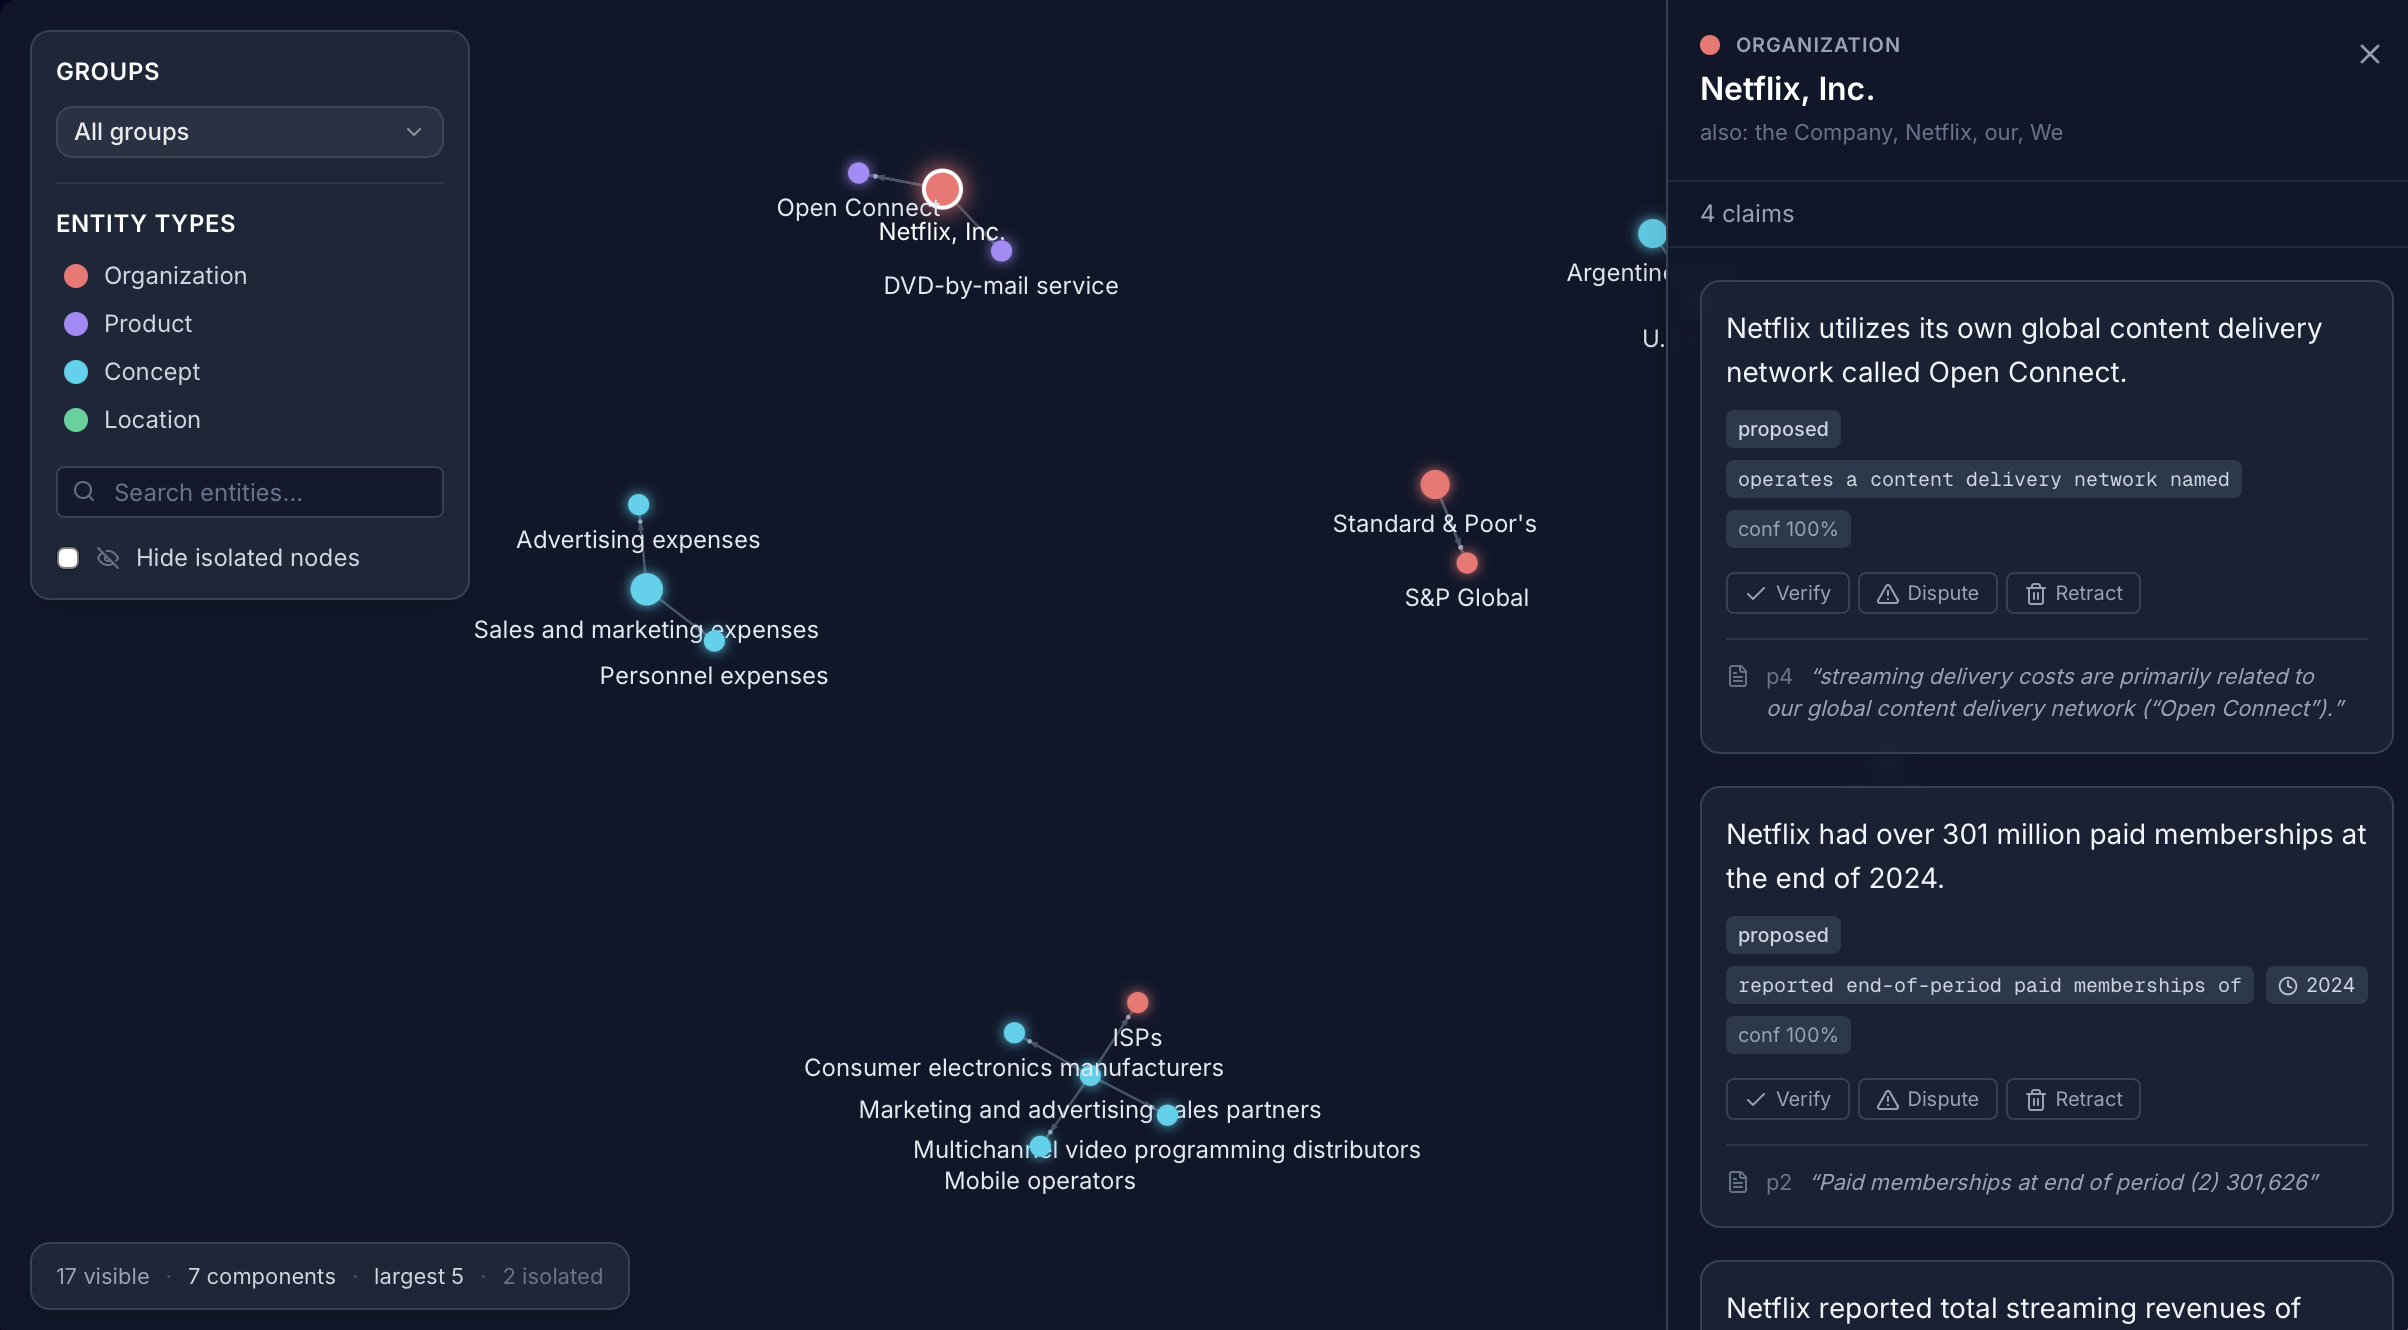Select the DVD-by-mail service node
Viewport: 2408px width, 1330px height.
pyautogui.click(x=1001, y=251)
